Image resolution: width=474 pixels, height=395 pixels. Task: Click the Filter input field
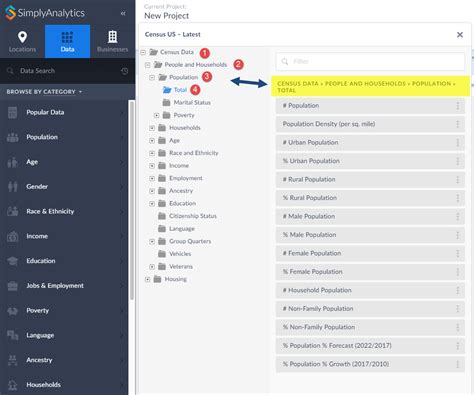[x=370, y=61]
